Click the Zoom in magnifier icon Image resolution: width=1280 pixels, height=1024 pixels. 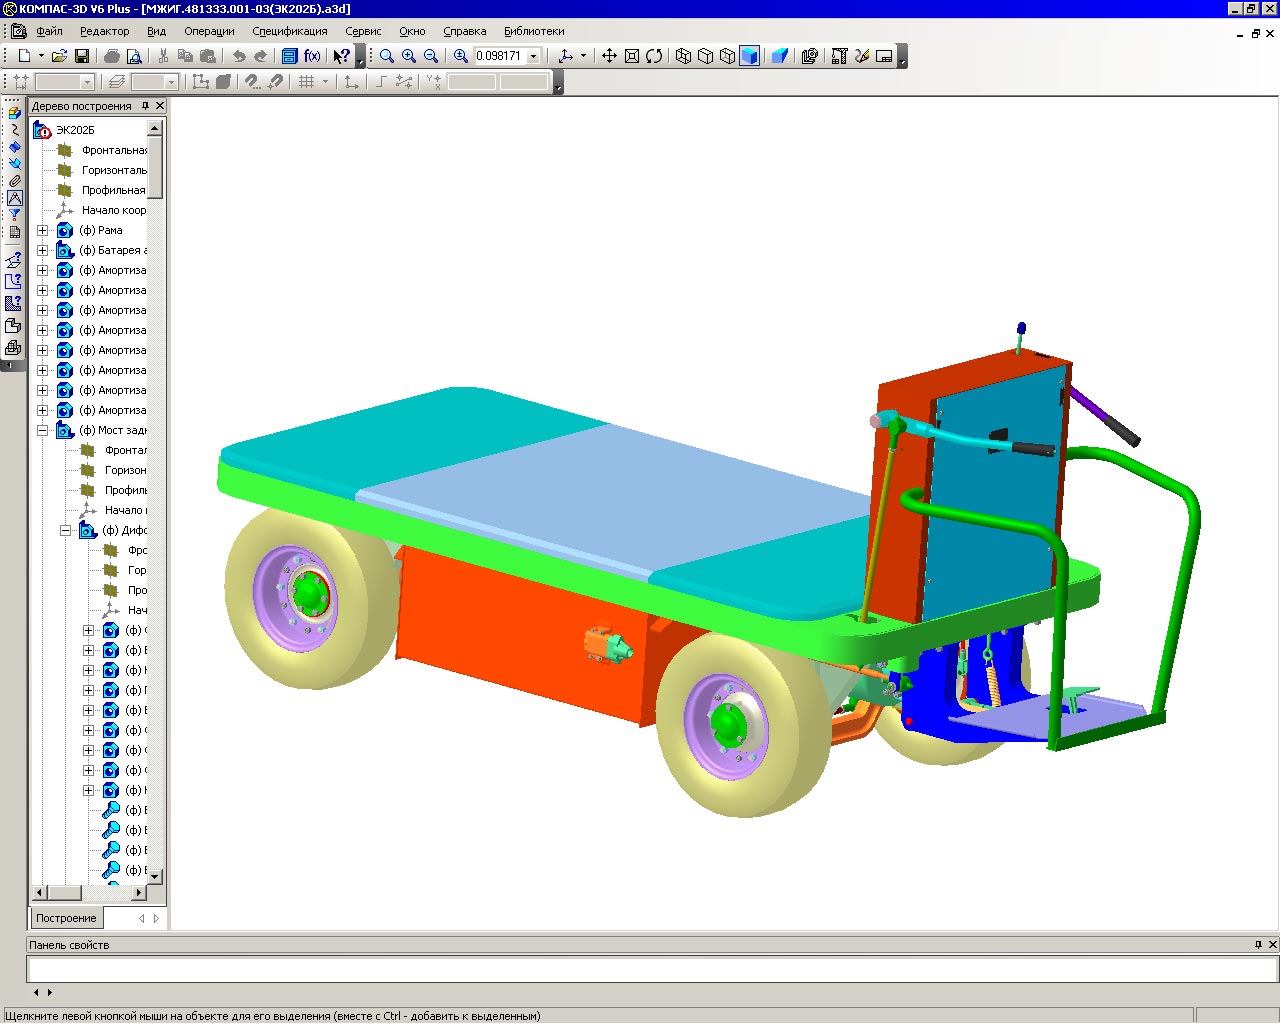[409, 56]
